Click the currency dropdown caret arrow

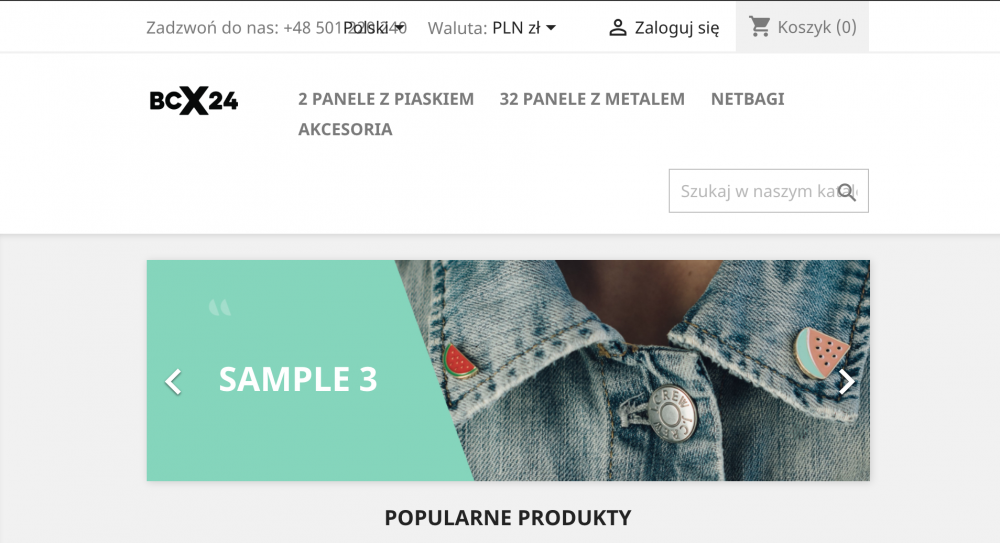pos(551,27)
